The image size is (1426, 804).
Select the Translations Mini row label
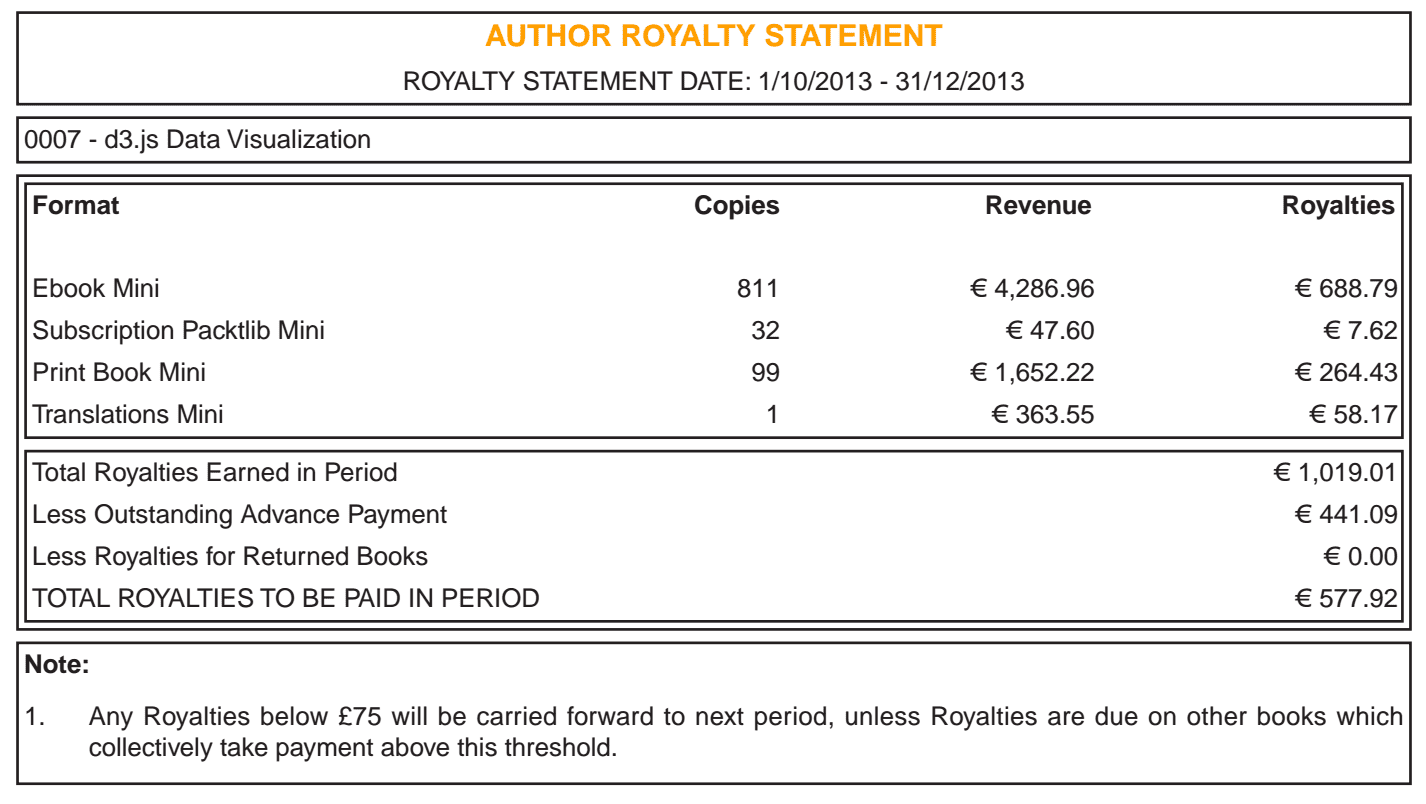(128, 414)
